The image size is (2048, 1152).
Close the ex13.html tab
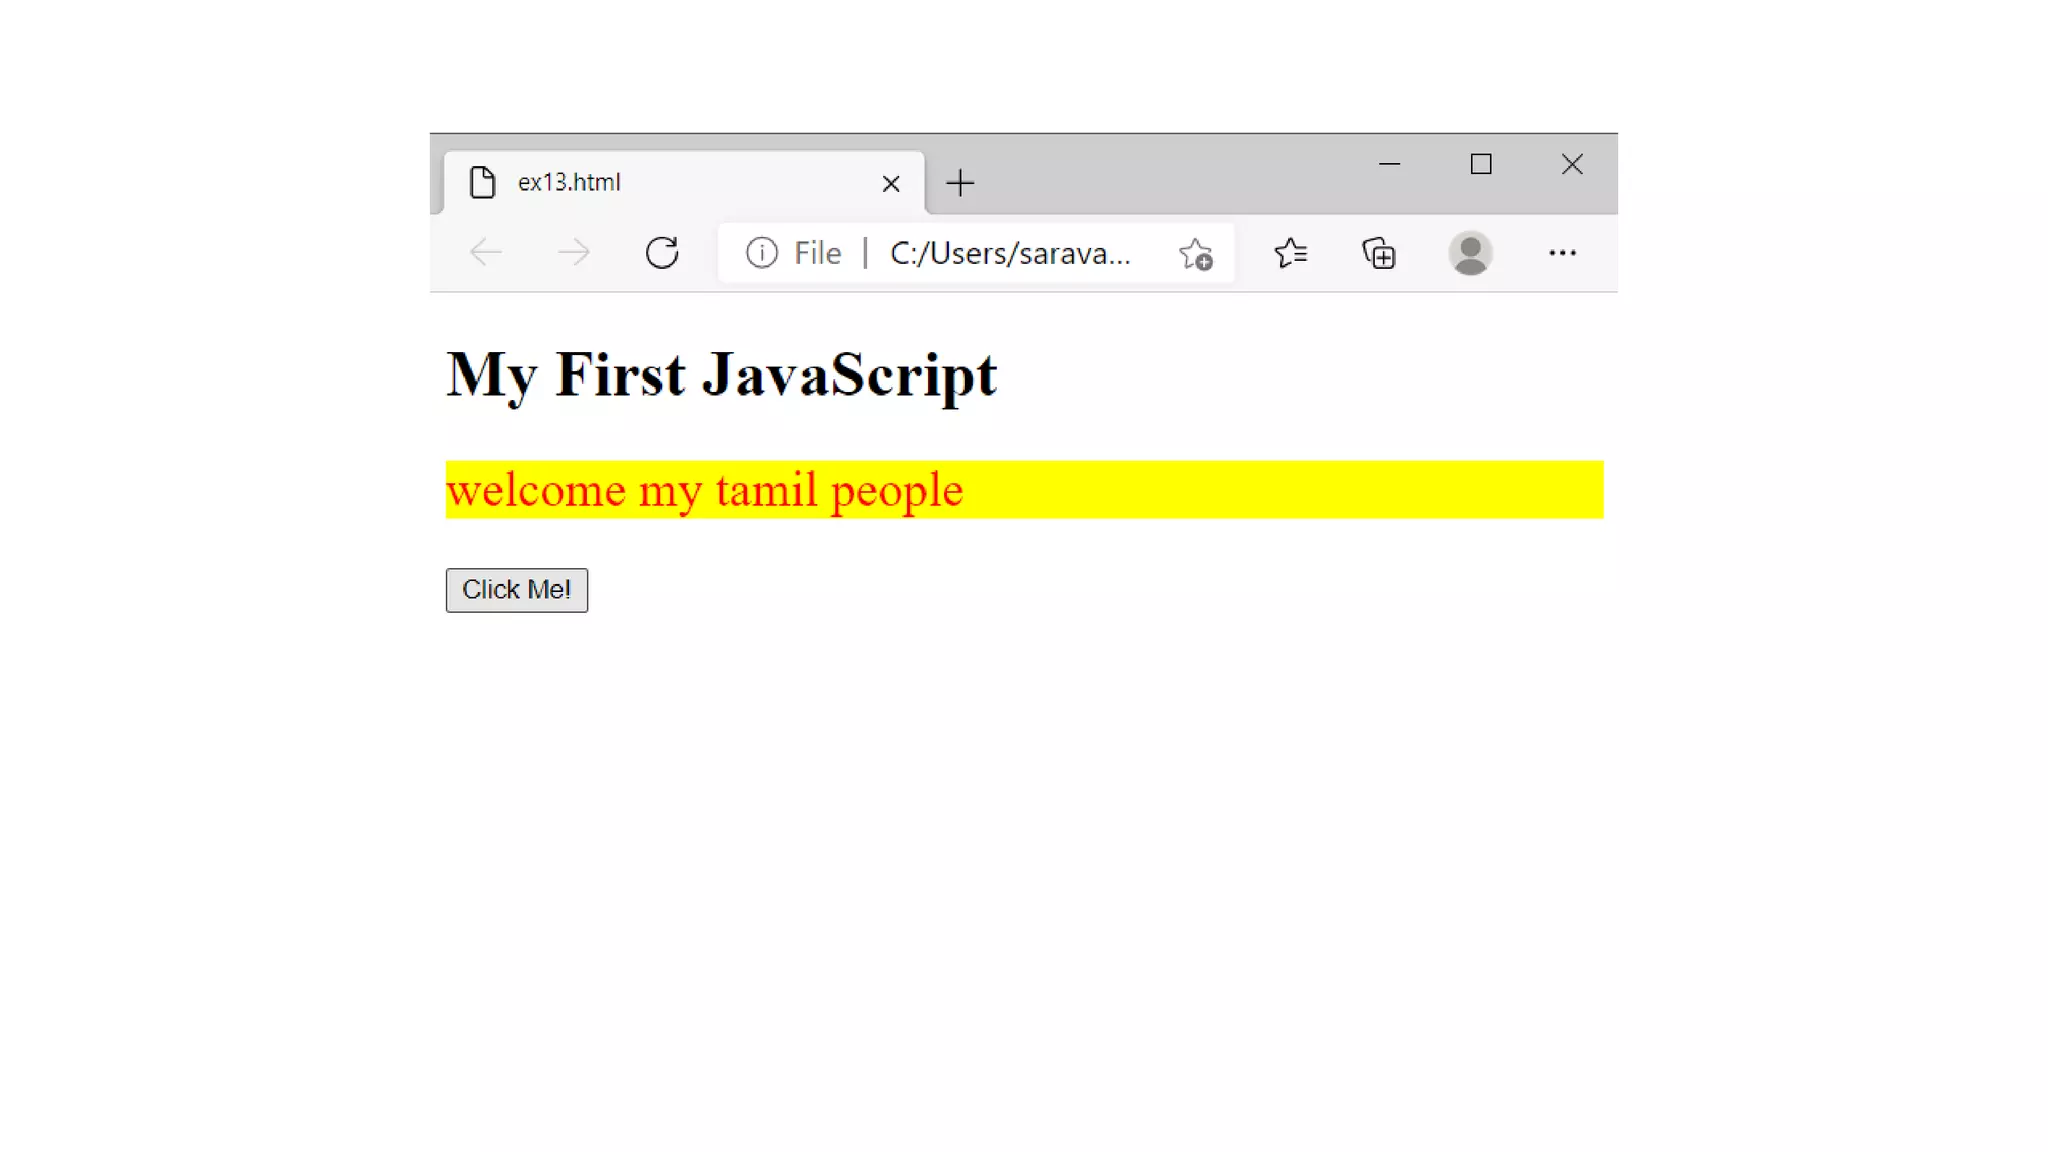coord(891,184)
